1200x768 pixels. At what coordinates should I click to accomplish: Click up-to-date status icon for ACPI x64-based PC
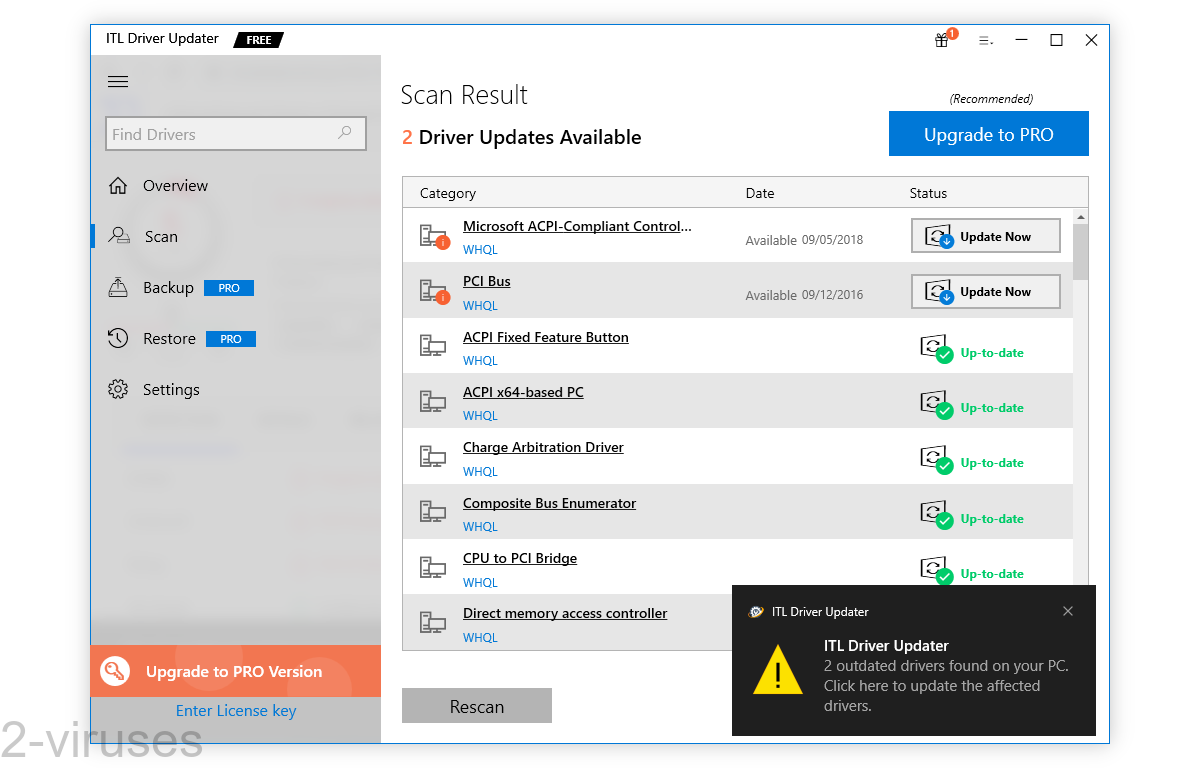[x=936, y=404]
